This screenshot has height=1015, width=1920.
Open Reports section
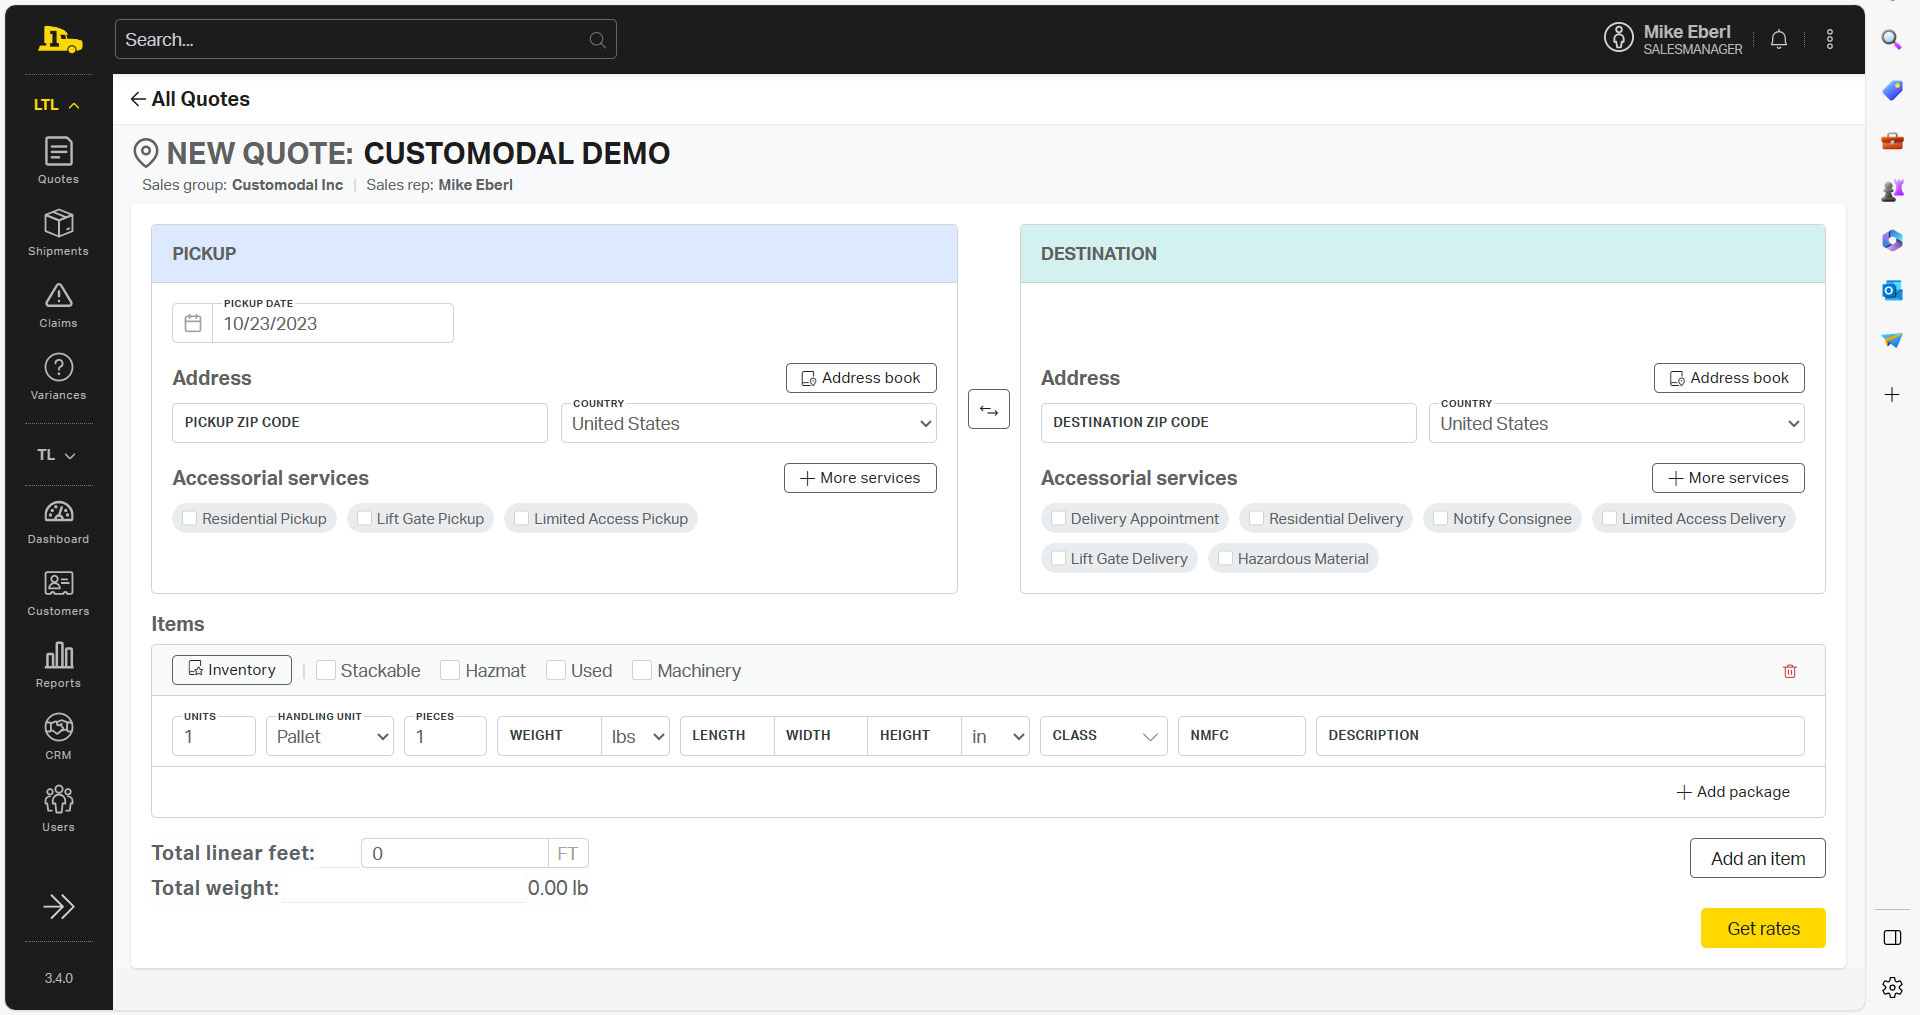point(58,666)
